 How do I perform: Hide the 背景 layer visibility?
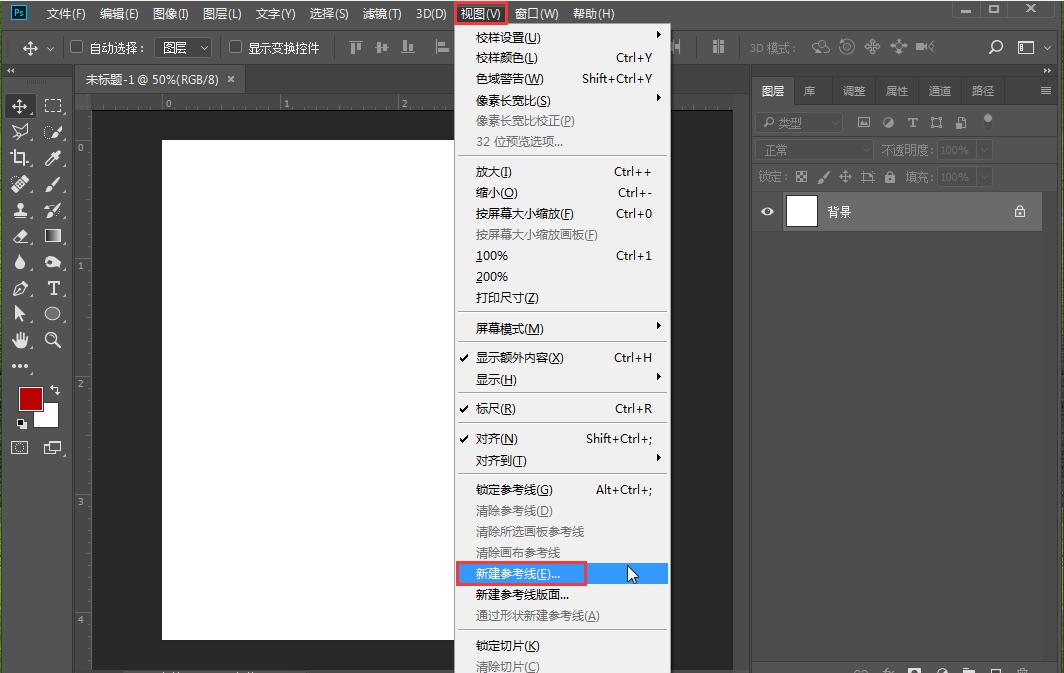point(766,211)
